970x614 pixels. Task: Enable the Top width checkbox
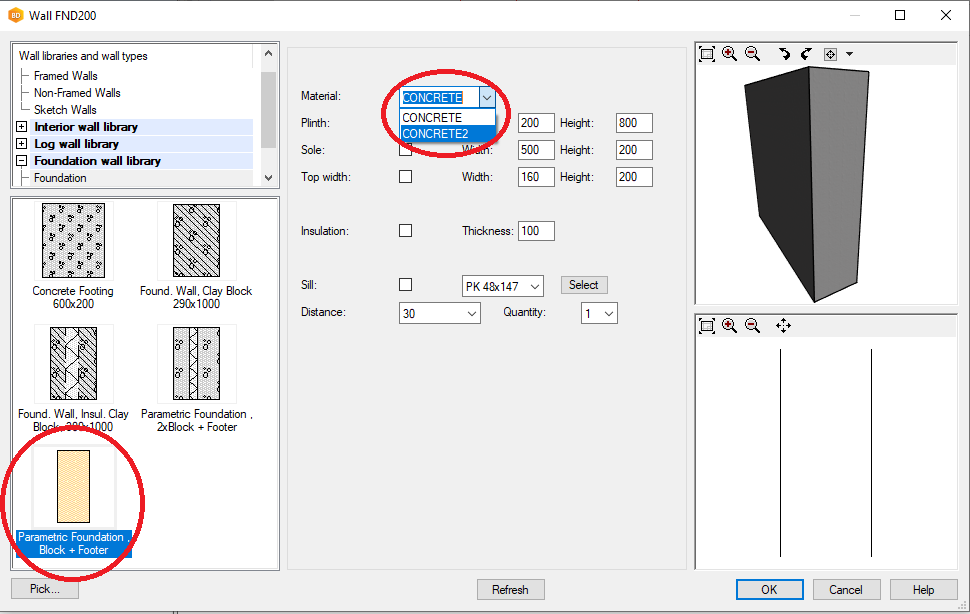(x=405, y=177)
